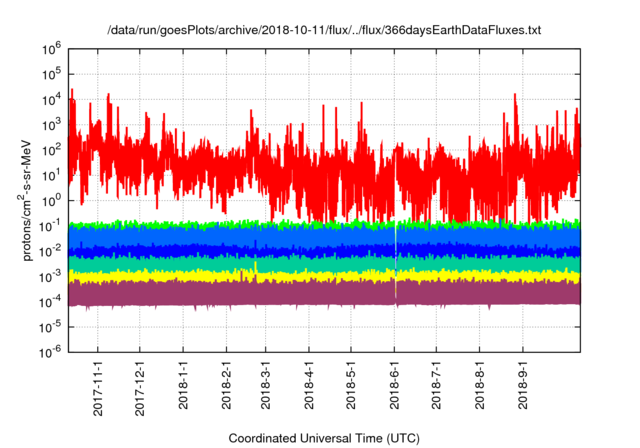
Task: Click the 10^1 y-axis tick label
Action: pyautogui.click(x=51, y=175)
